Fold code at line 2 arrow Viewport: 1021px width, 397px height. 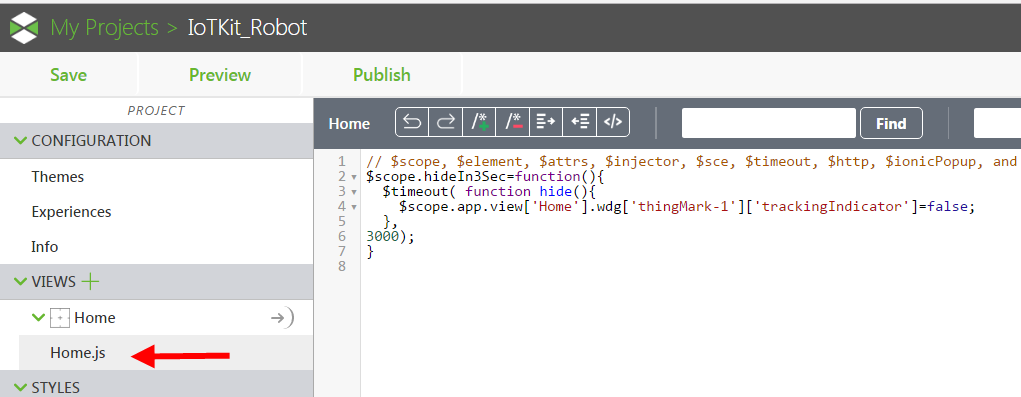click(x=354, y=177)
